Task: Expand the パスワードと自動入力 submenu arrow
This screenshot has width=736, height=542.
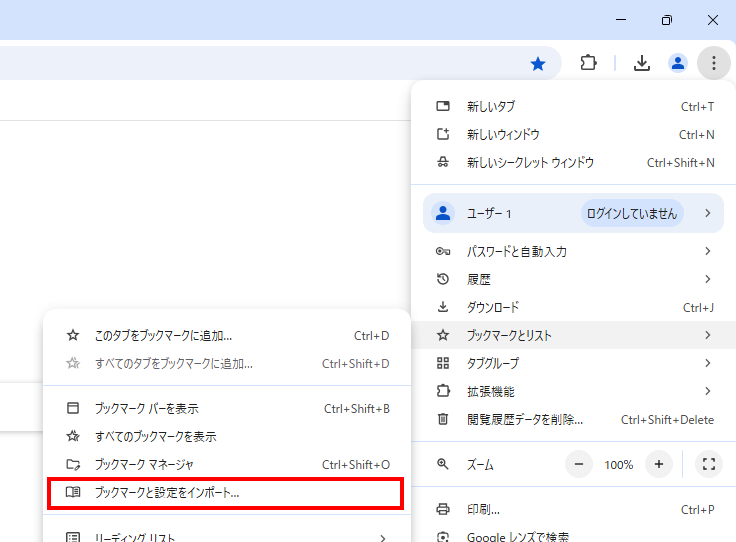Action: [708, 252]
